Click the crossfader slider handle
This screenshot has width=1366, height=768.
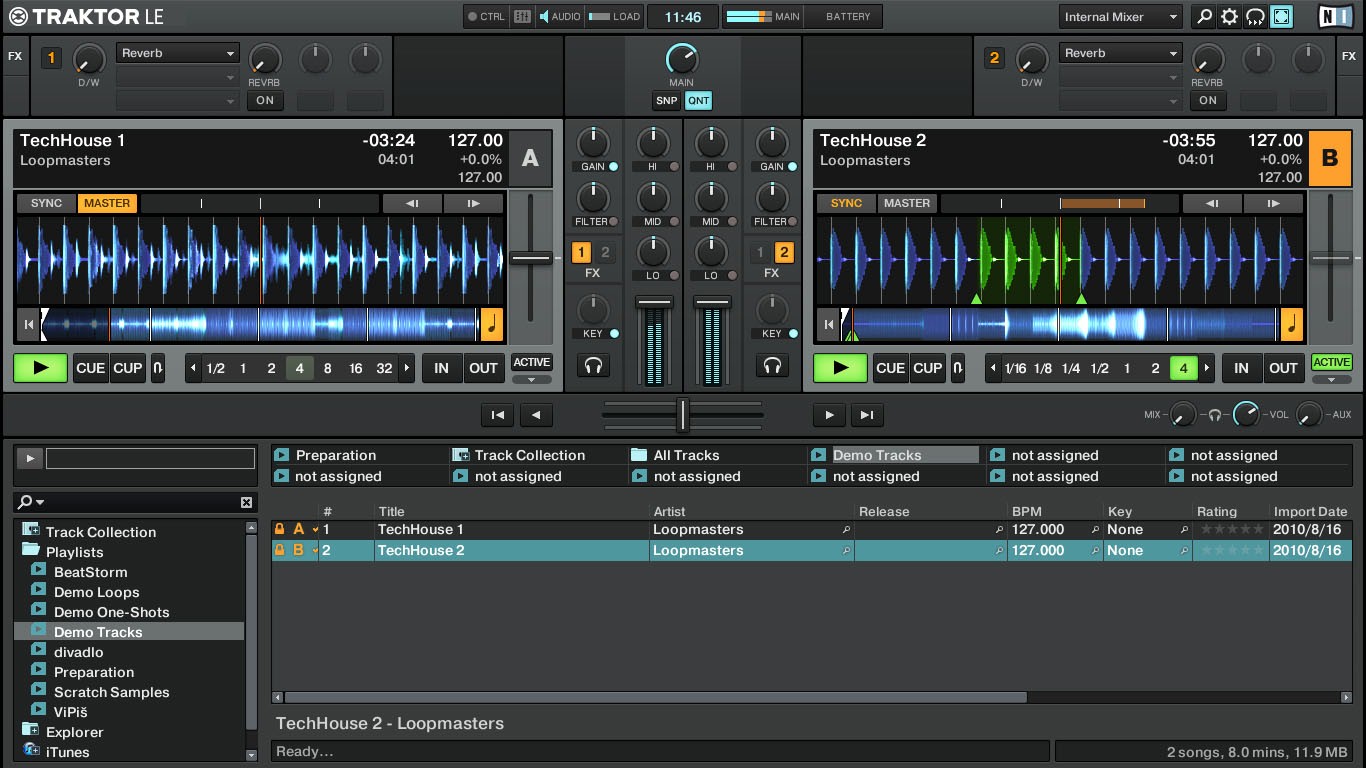pyautogui.click(x=683, y=414)
